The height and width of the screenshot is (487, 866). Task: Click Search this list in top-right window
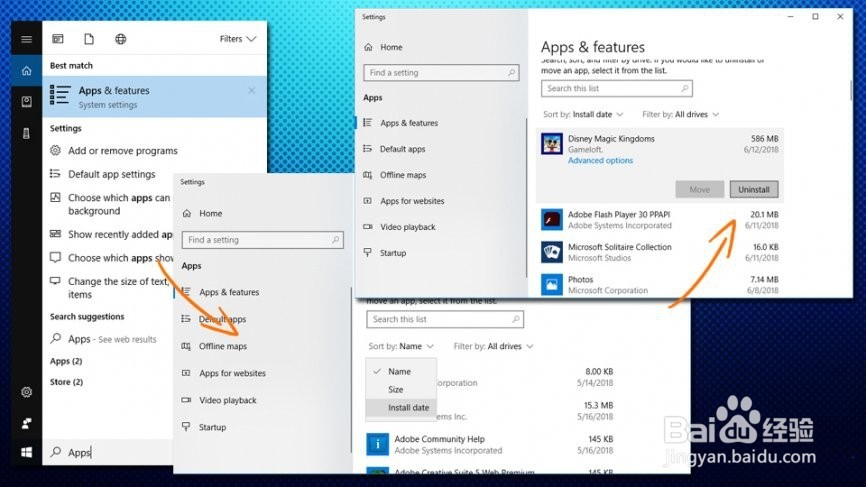(616, 88)
